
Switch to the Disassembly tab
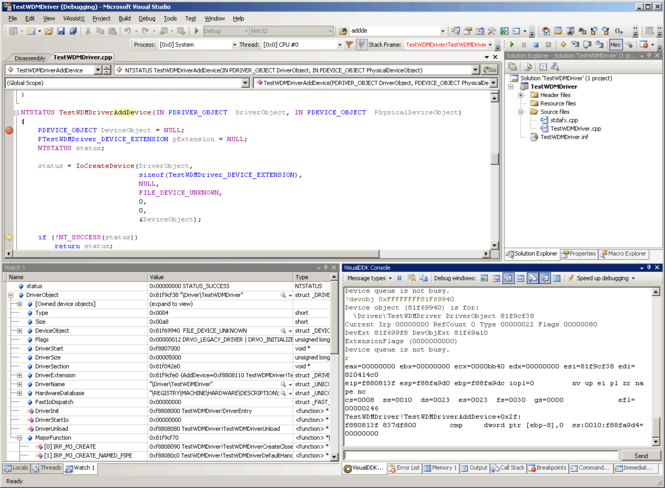coord(30,58)
